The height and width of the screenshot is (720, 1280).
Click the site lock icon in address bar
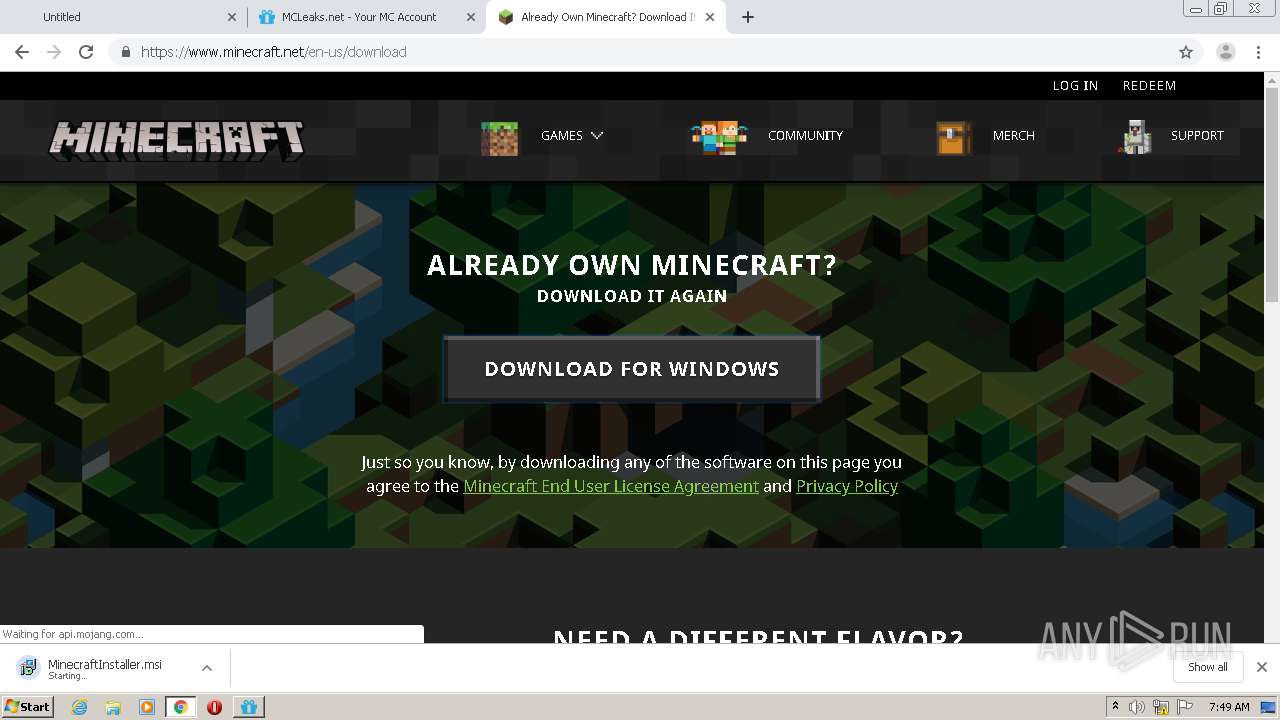(125, 52)
